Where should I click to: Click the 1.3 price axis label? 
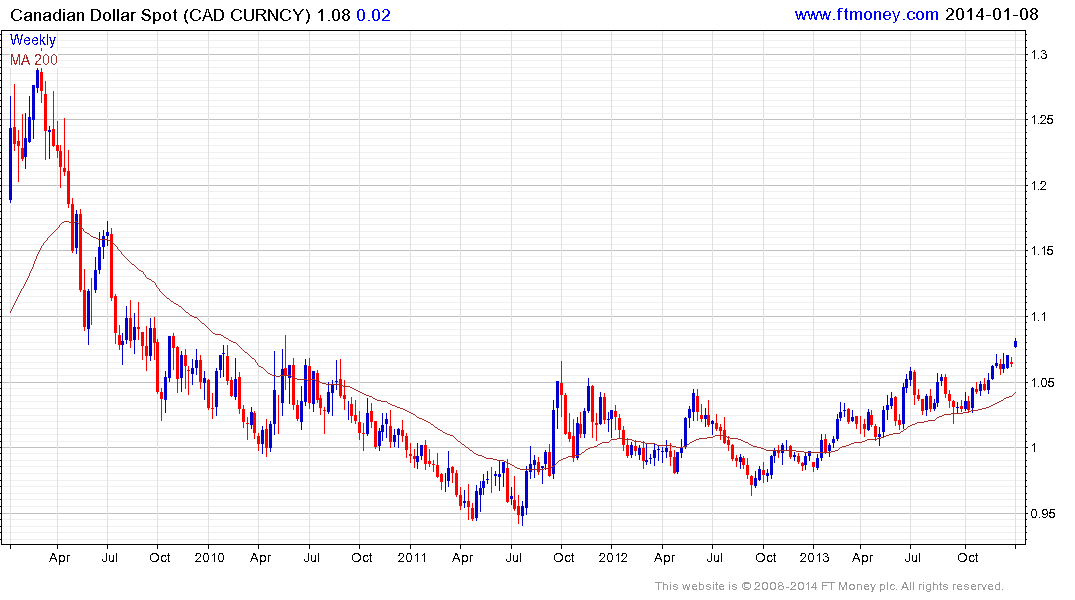tap(1039, 55)
